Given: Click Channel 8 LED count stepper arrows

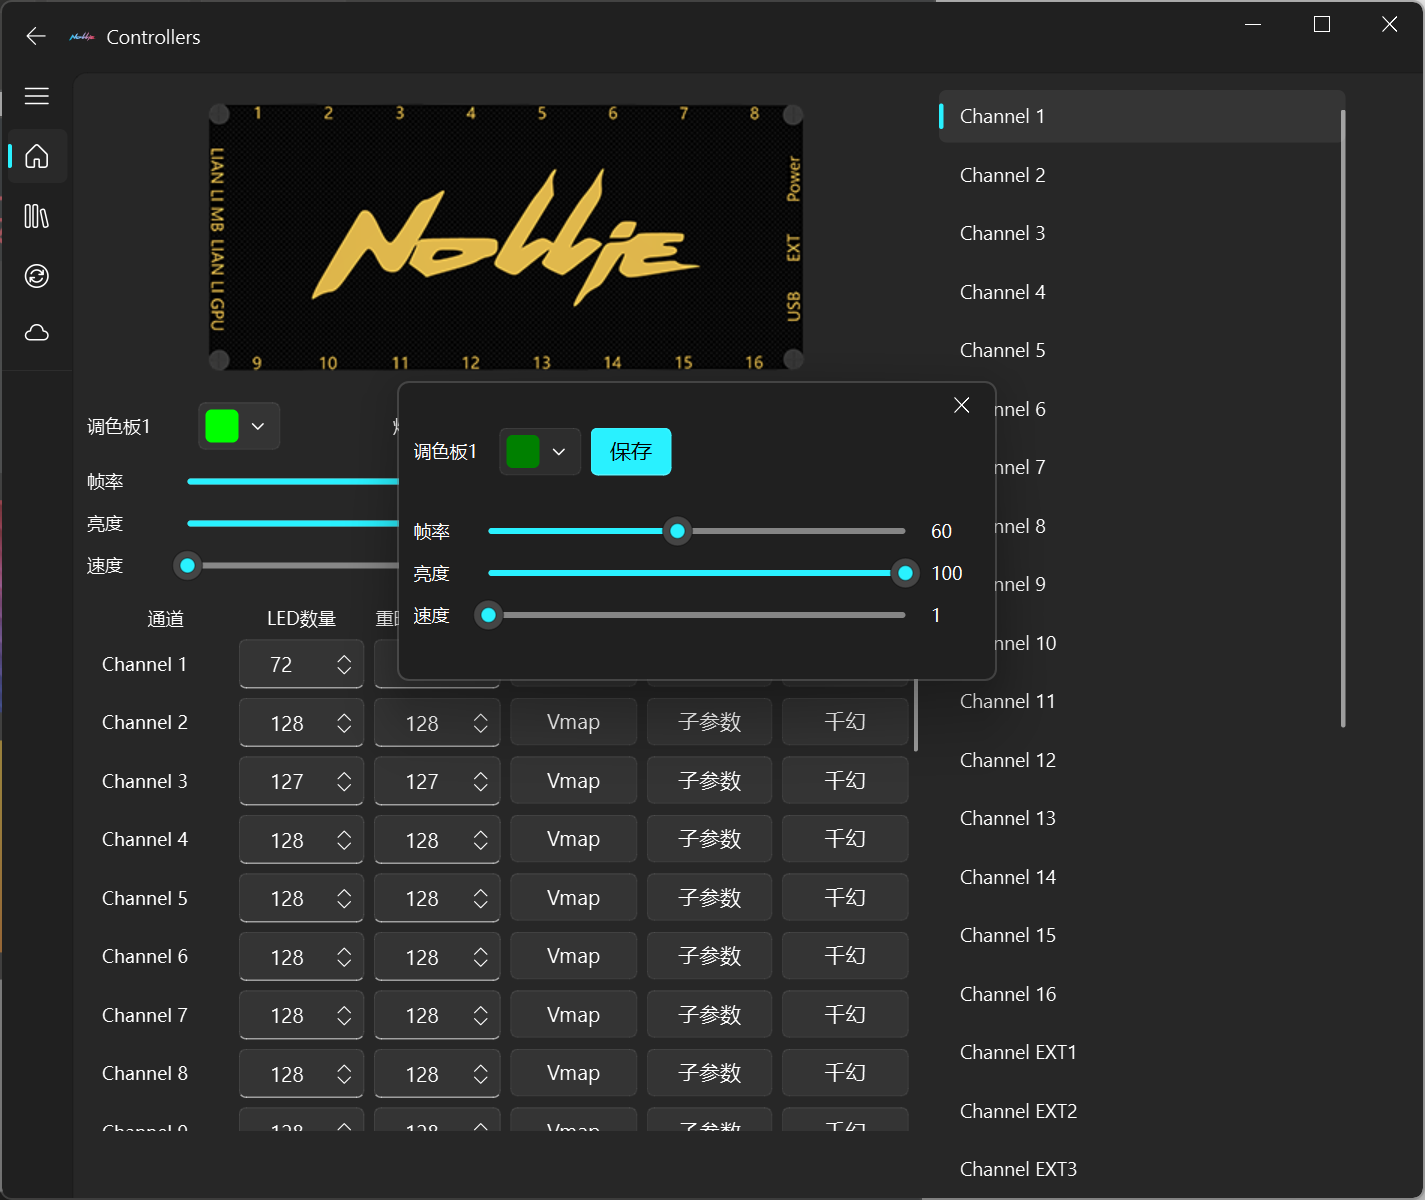Looking at the screenshot, I should point(344,1074).
